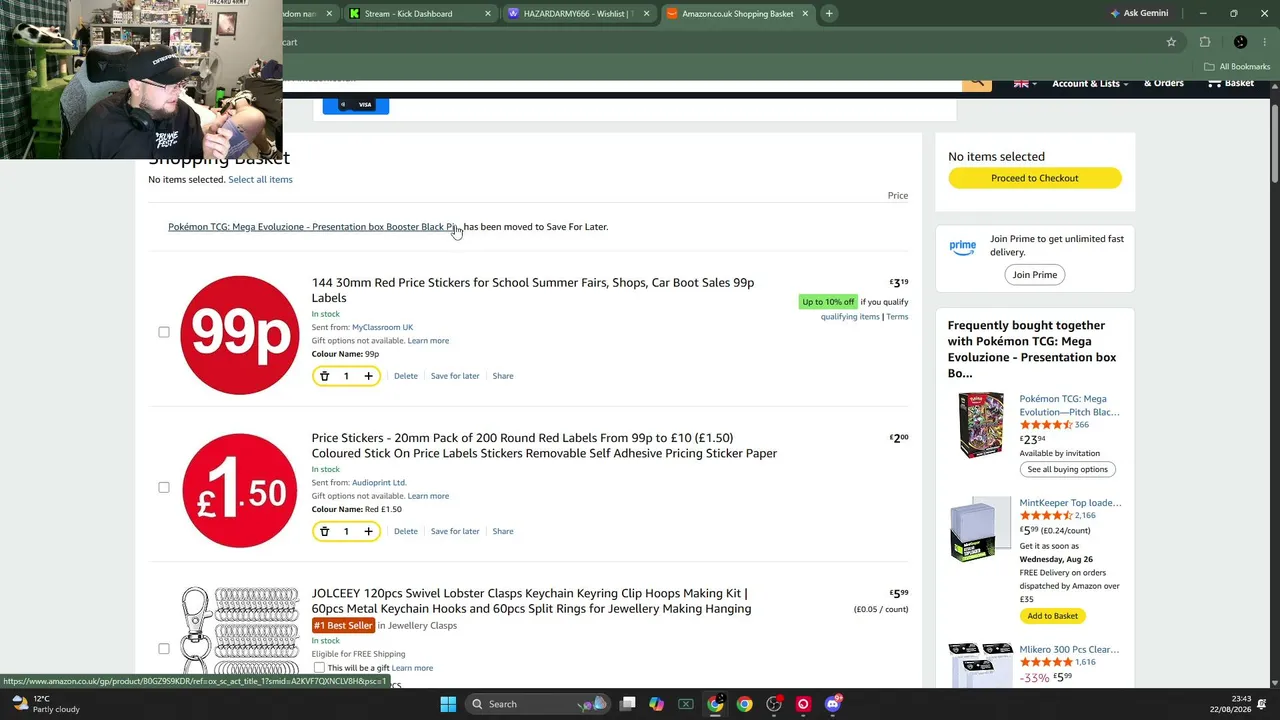Screen dimensions: 1280x720
Task: Open the Chrome profile avatar
Action: coord(1240,42)
